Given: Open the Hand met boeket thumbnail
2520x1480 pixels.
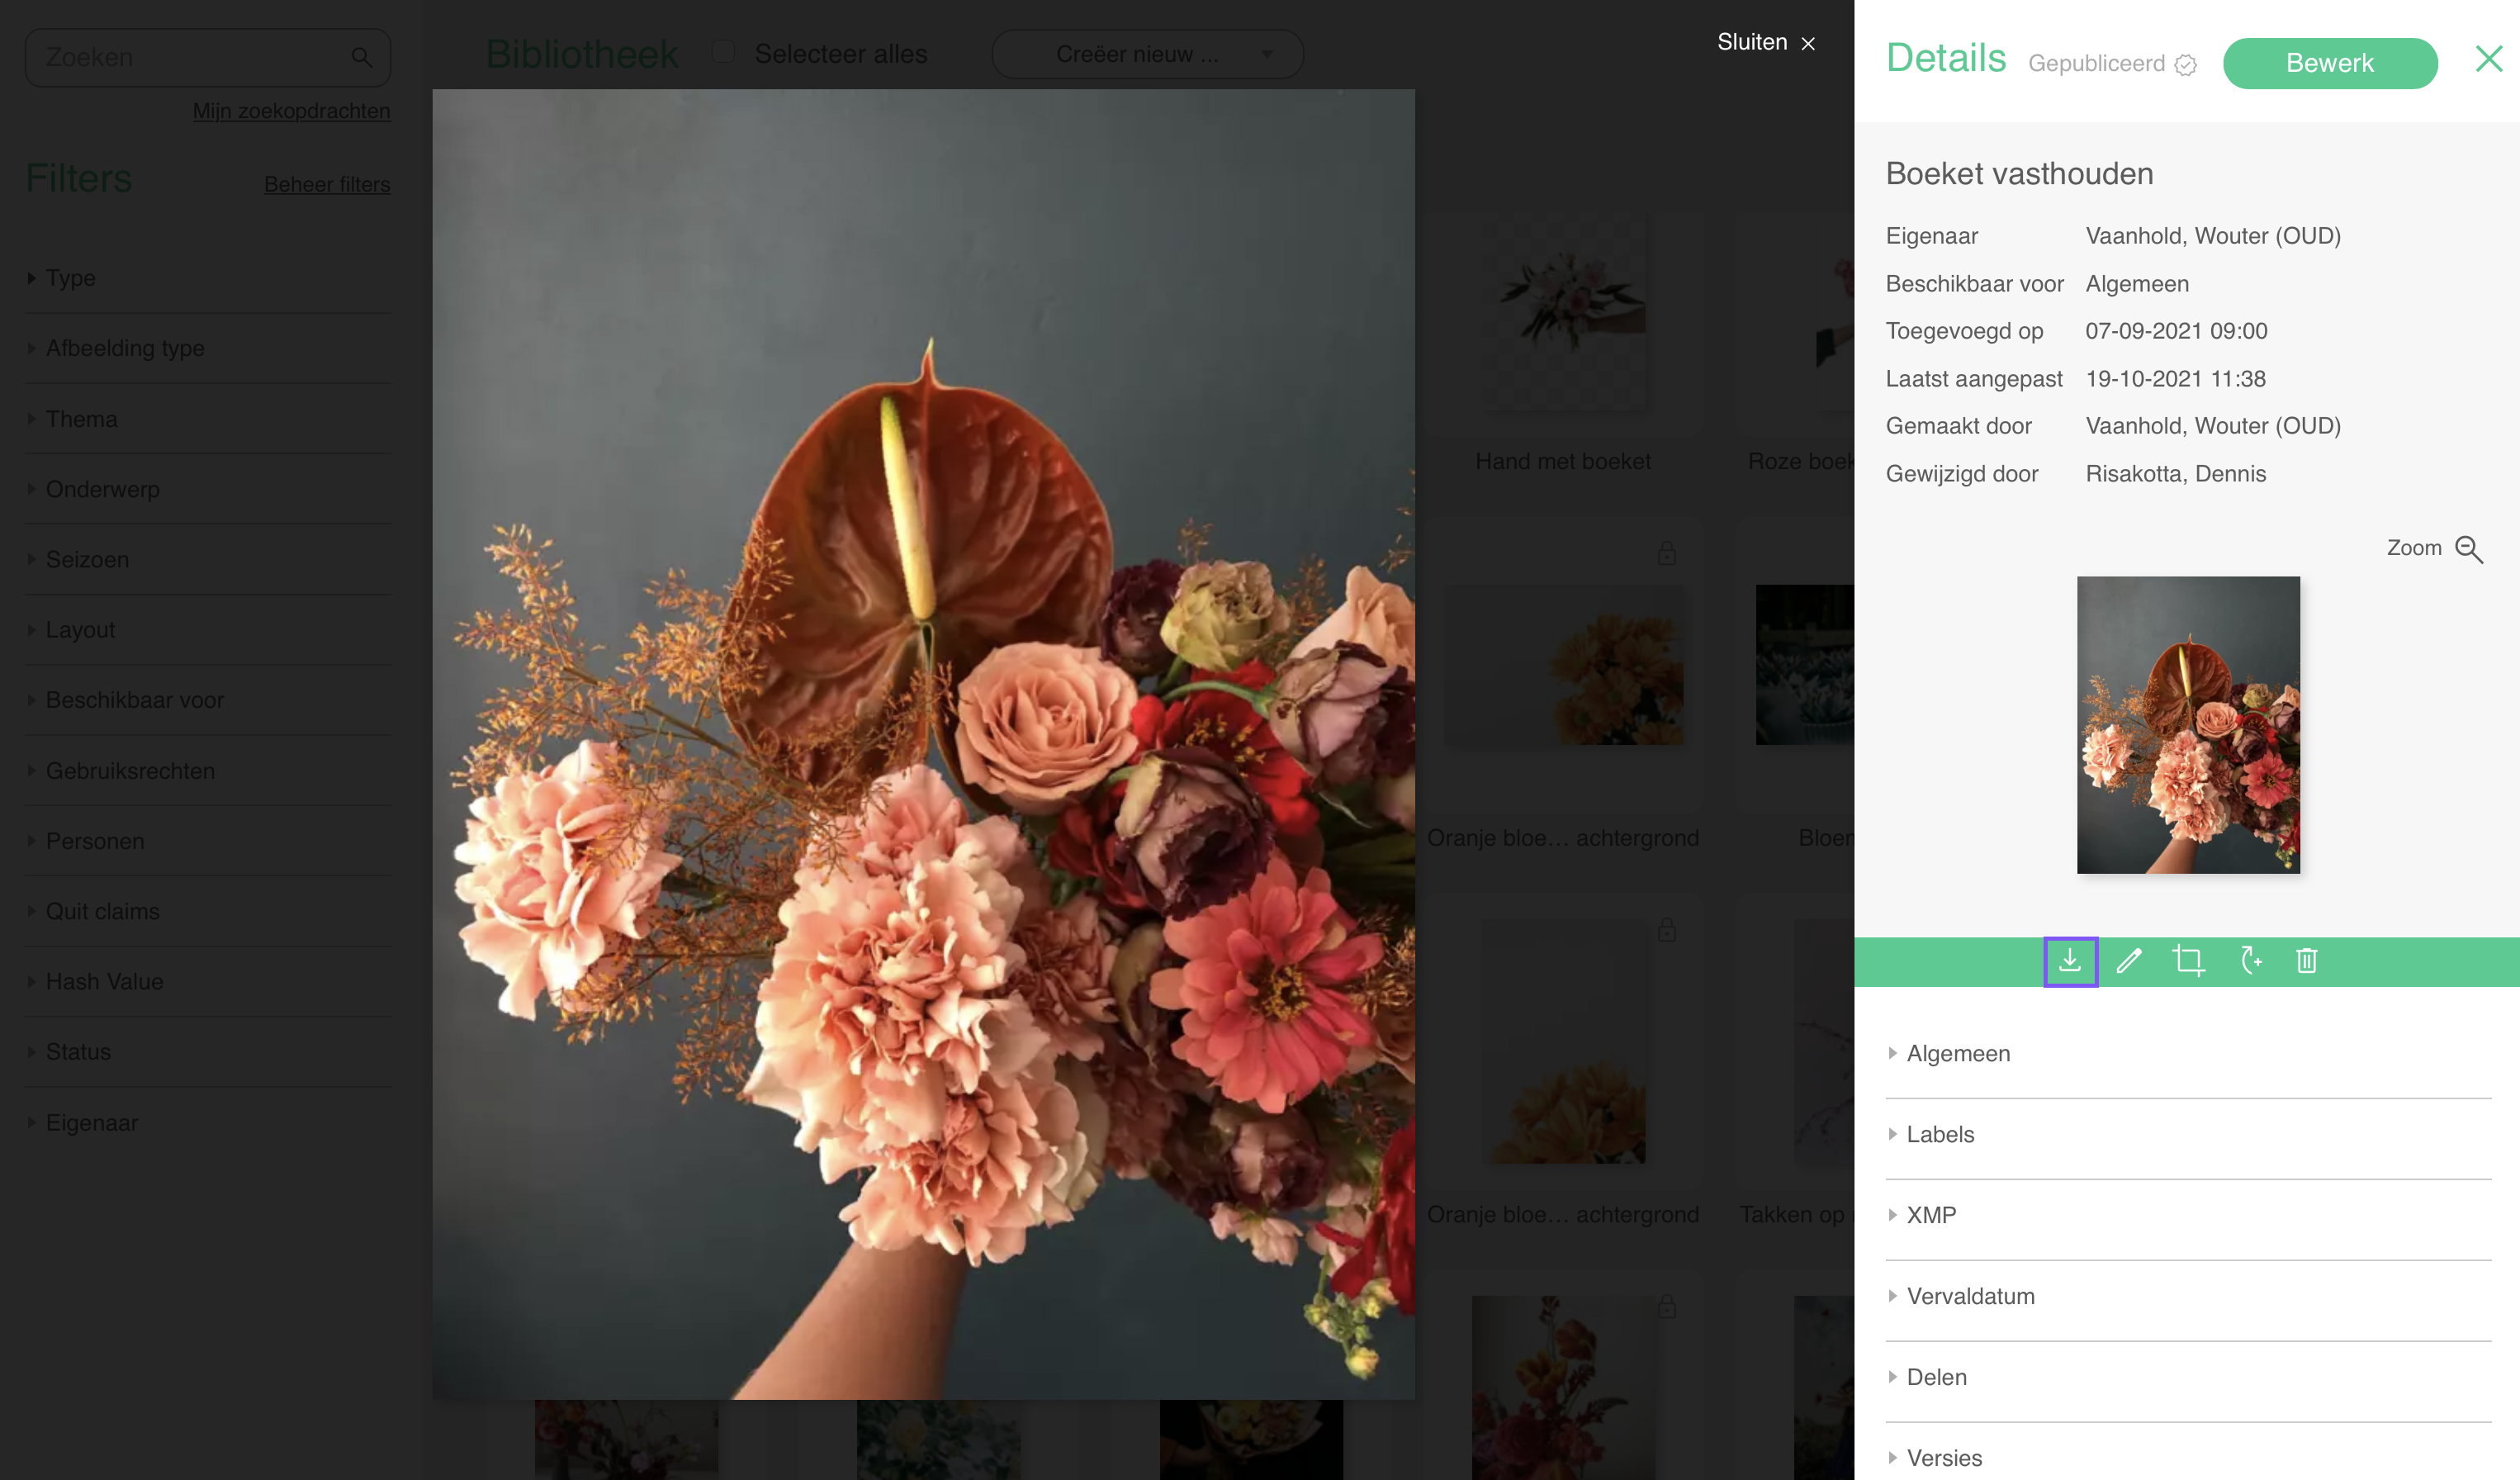Looking at the screenshot, I should 1563,310.
